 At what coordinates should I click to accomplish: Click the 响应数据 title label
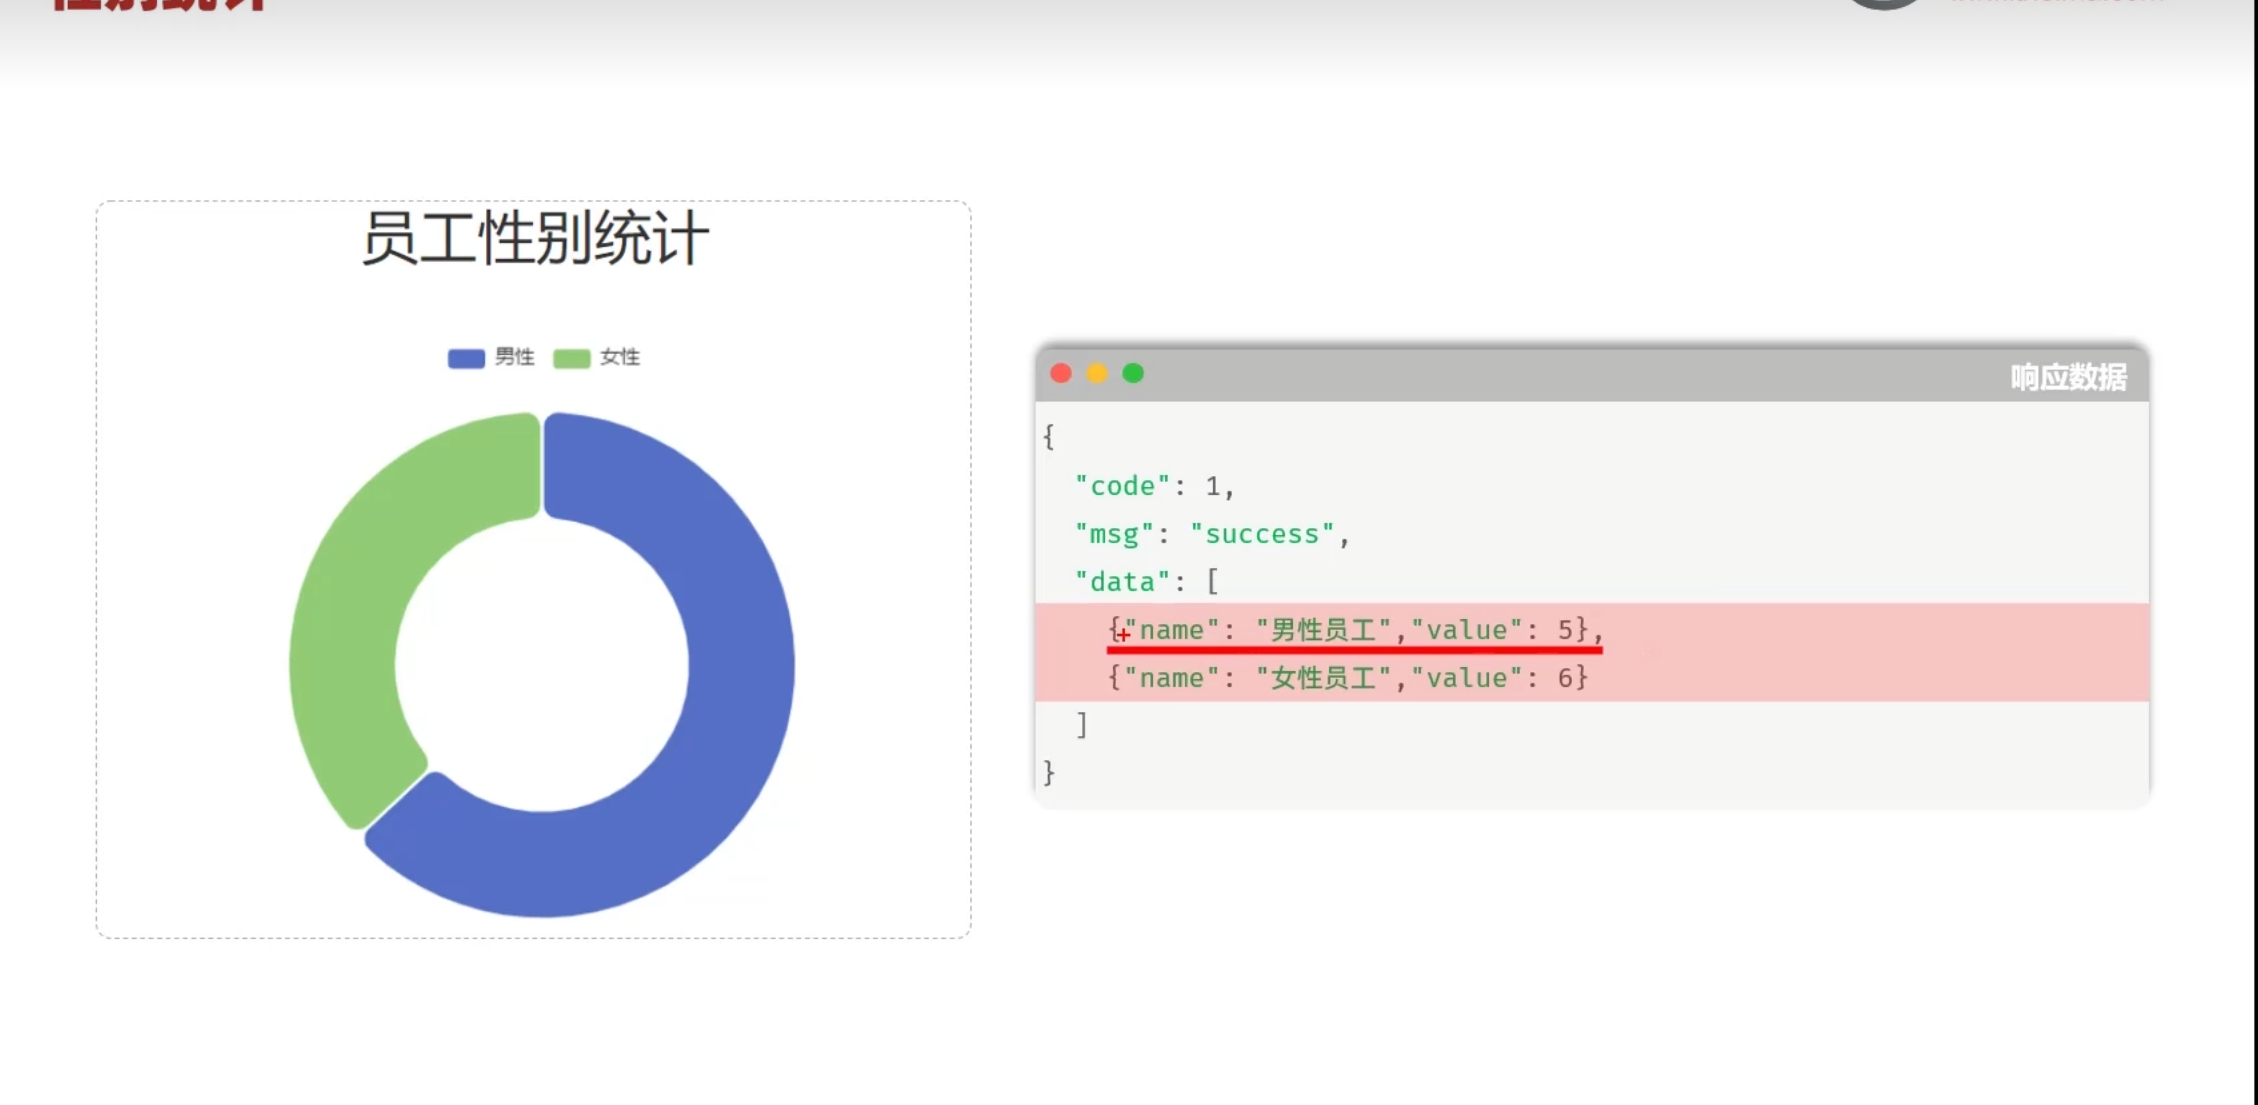click(x=2068, y=377)
